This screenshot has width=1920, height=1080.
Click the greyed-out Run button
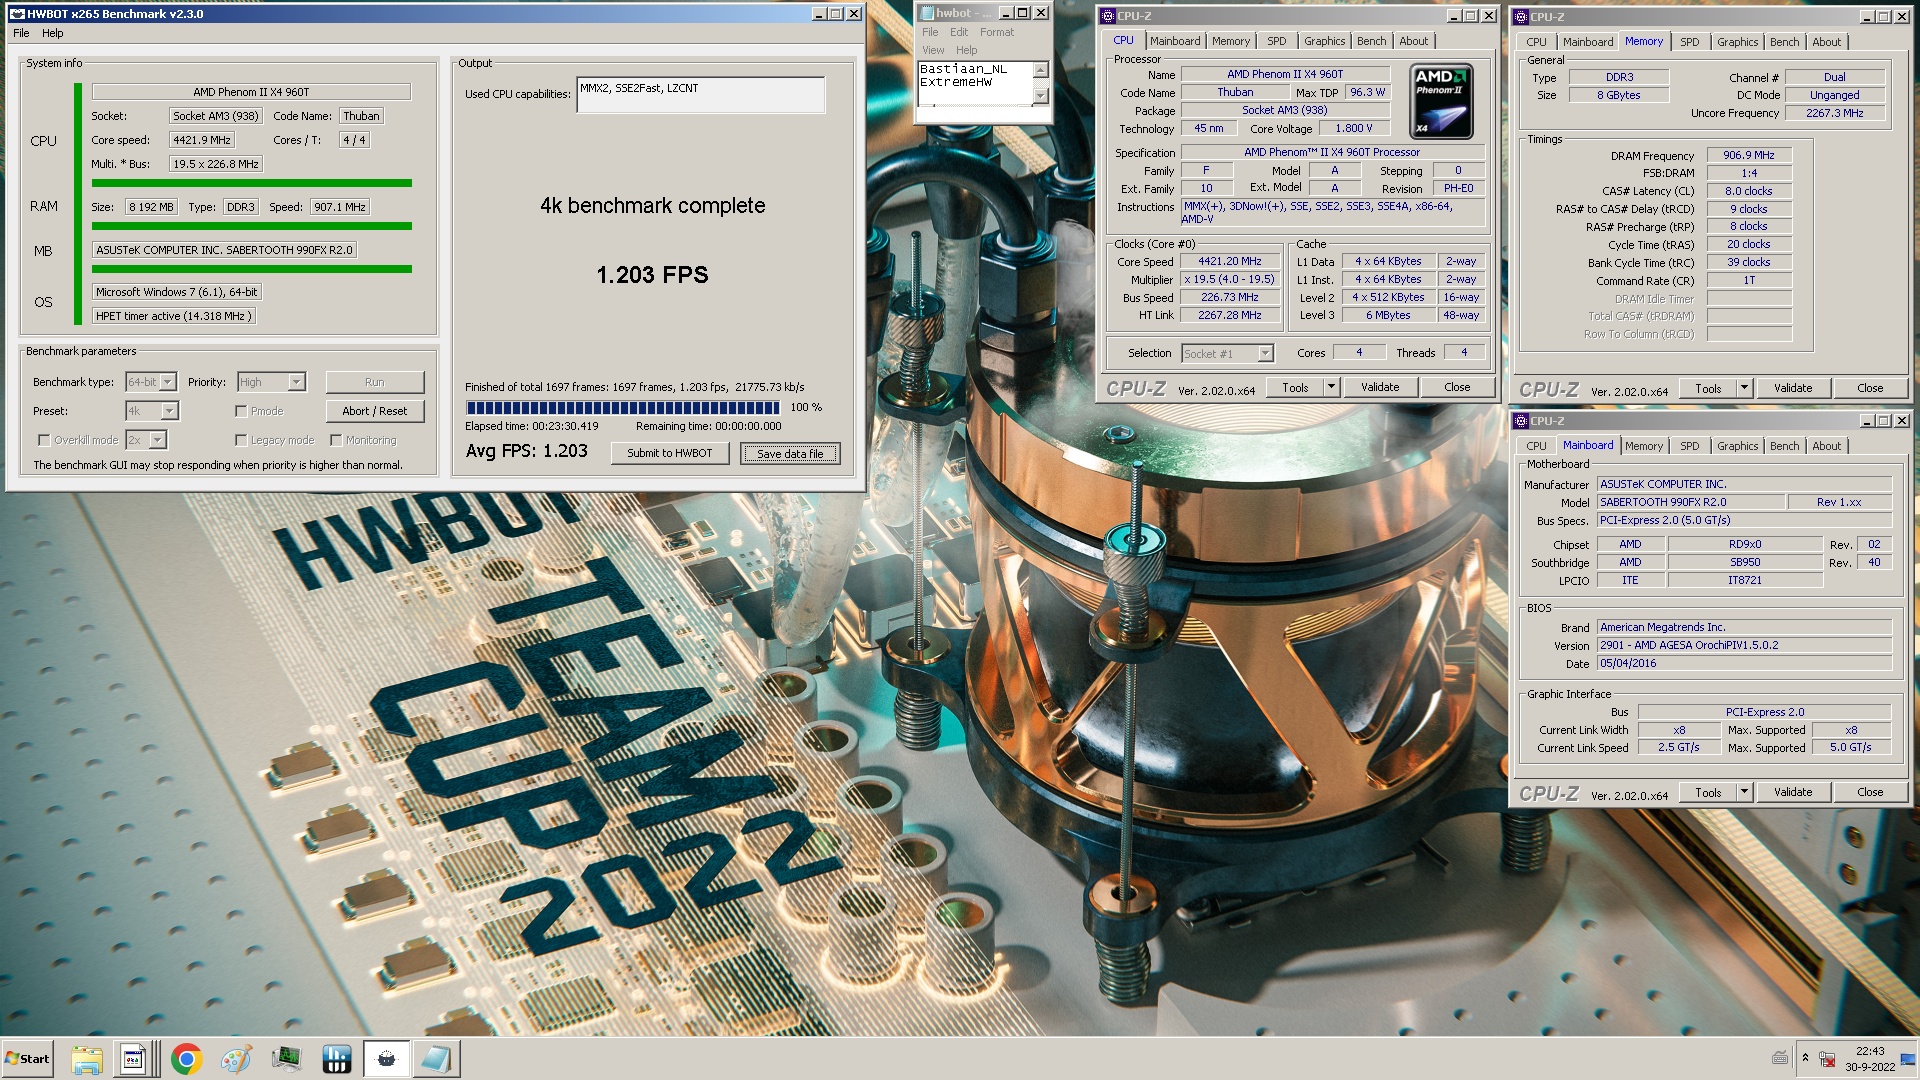[x=375, y=382]
